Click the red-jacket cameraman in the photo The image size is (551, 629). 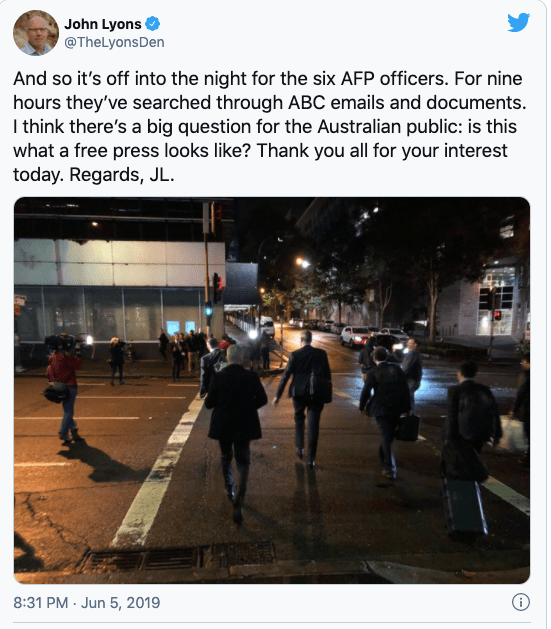[64, 387]
